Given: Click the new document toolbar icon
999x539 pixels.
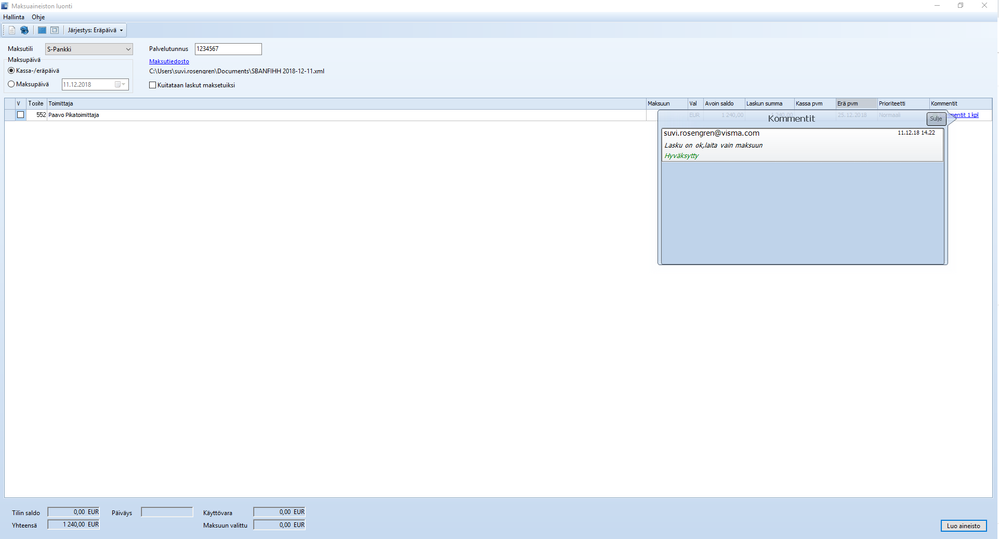Looking at the screenshot, I should [11, 30].
